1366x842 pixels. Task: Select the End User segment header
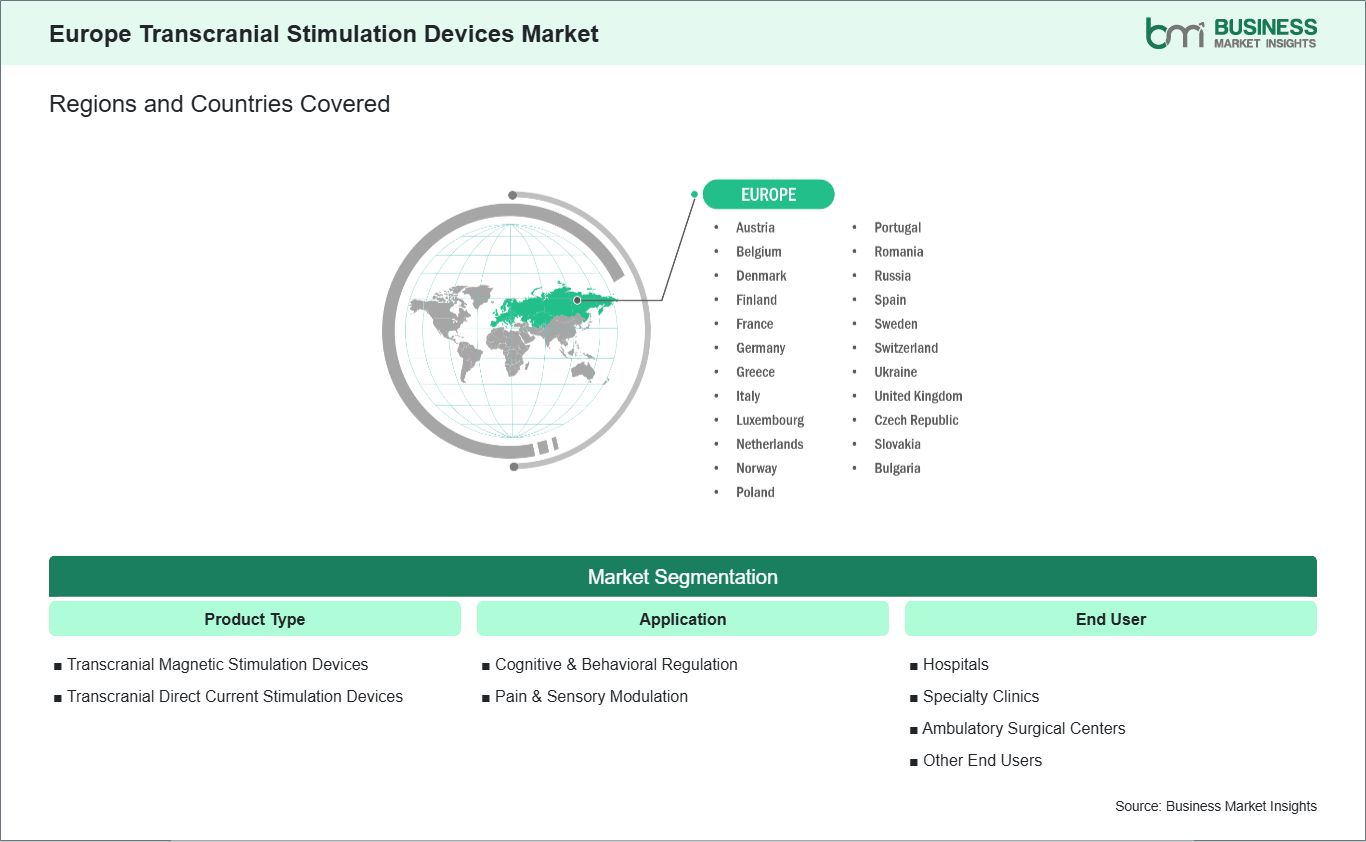(x=1111, y=619)
